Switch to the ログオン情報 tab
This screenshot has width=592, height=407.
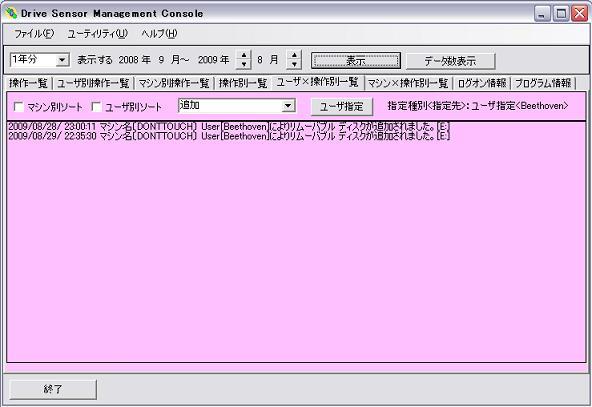[482, 83]
